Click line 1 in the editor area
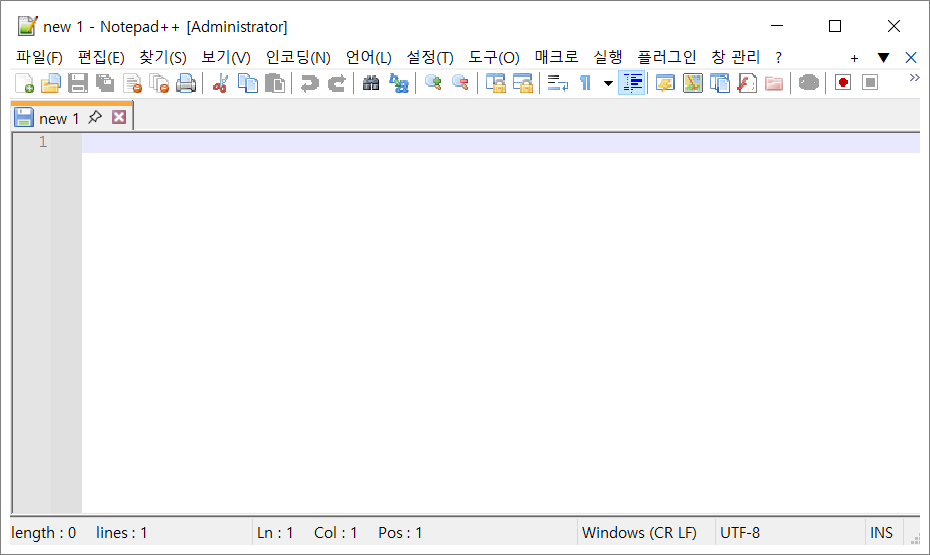This screenshot has width=930, height=555. click(501, 142)
